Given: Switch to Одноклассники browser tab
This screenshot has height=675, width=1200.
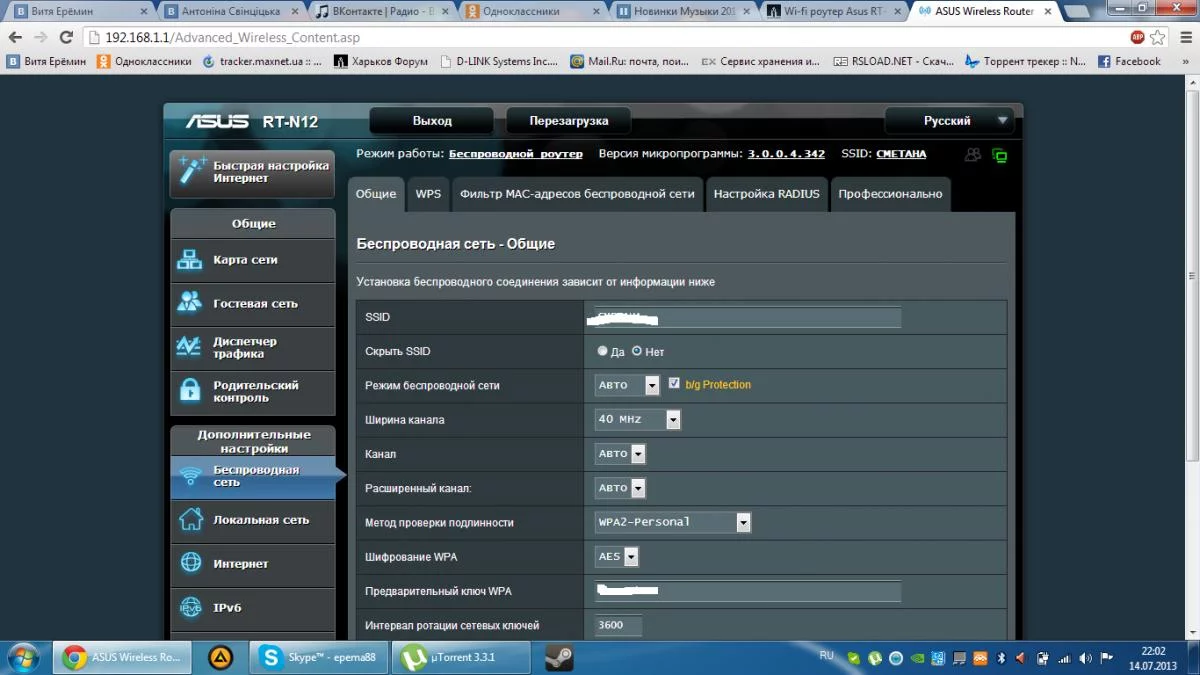Looking at the screenshot, I should pyautogui.click(x=531, y=11).
